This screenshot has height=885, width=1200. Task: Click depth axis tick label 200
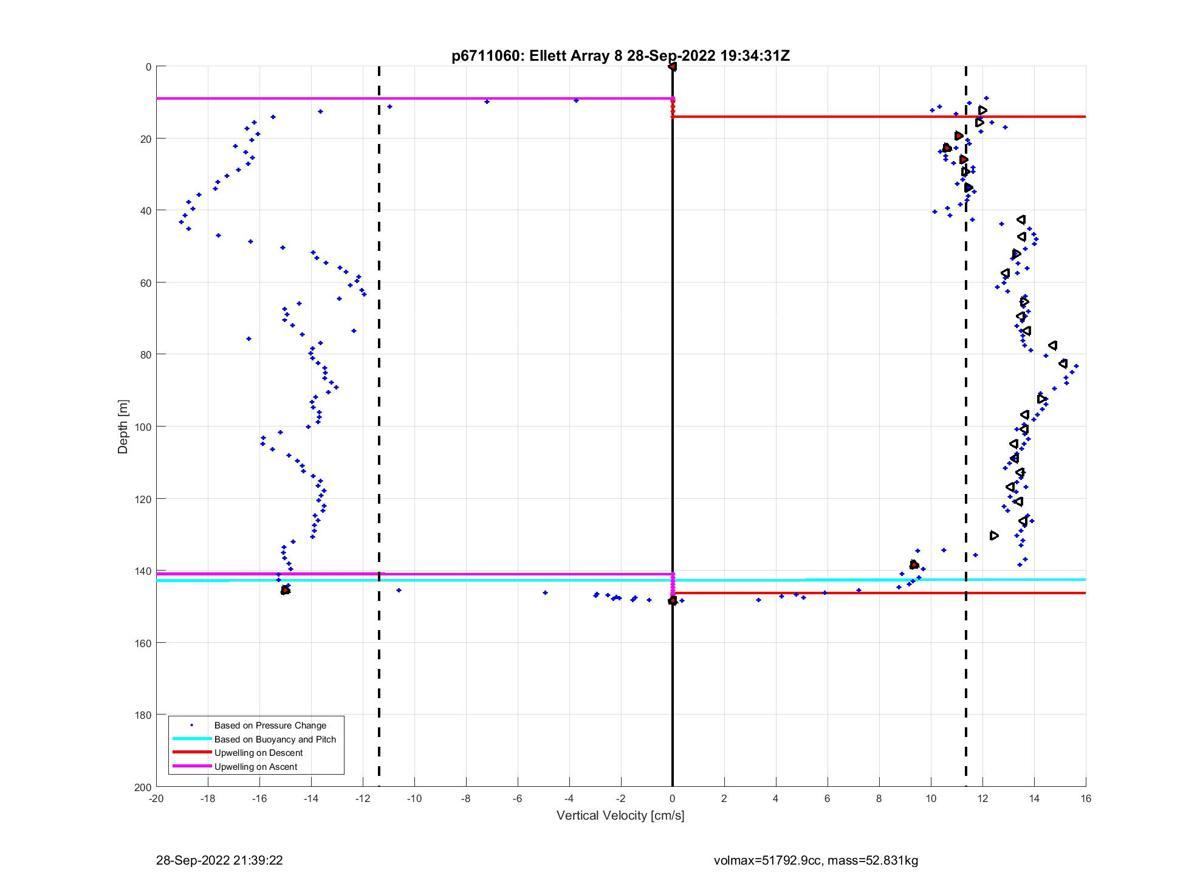tap(142, 787)
